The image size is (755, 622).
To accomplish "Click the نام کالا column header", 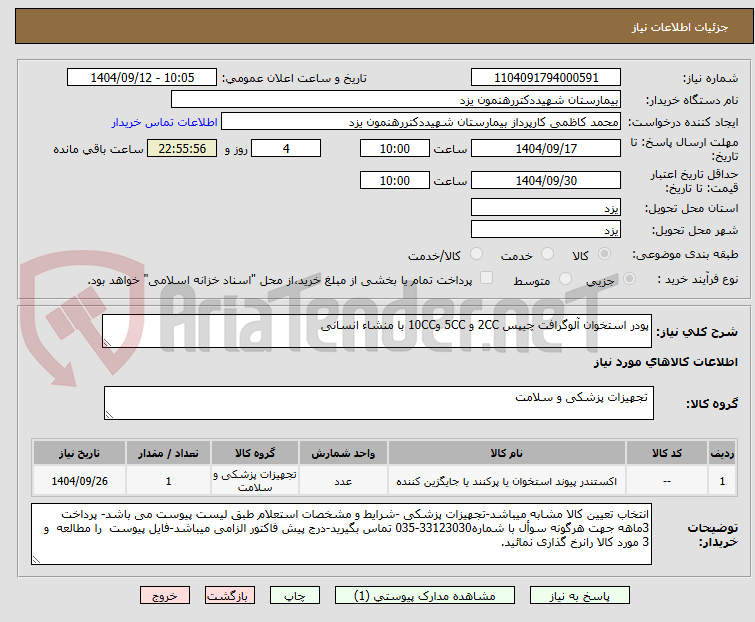I will pos(507,453).
